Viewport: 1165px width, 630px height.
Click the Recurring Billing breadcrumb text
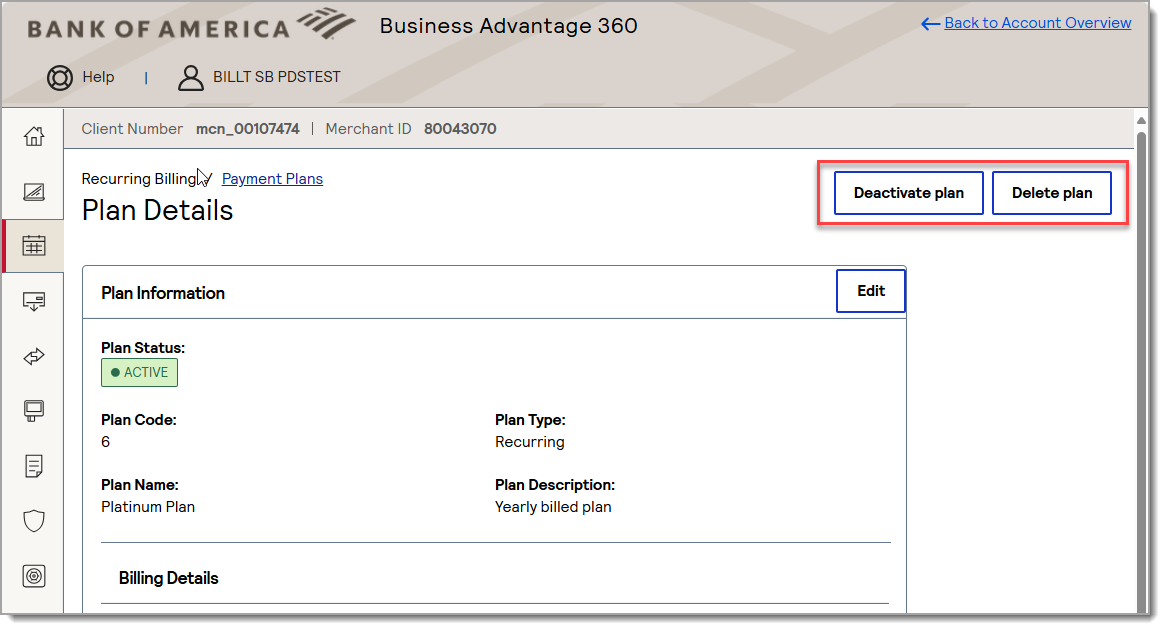139,179
